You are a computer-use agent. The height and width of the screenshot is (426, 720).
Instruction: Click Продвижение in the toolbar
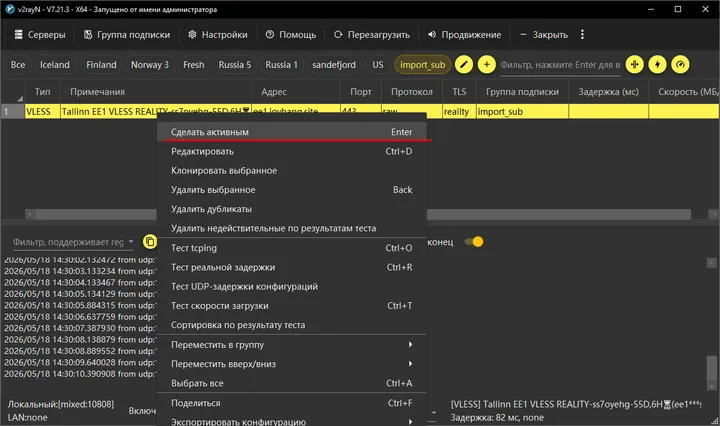point(464,35)
